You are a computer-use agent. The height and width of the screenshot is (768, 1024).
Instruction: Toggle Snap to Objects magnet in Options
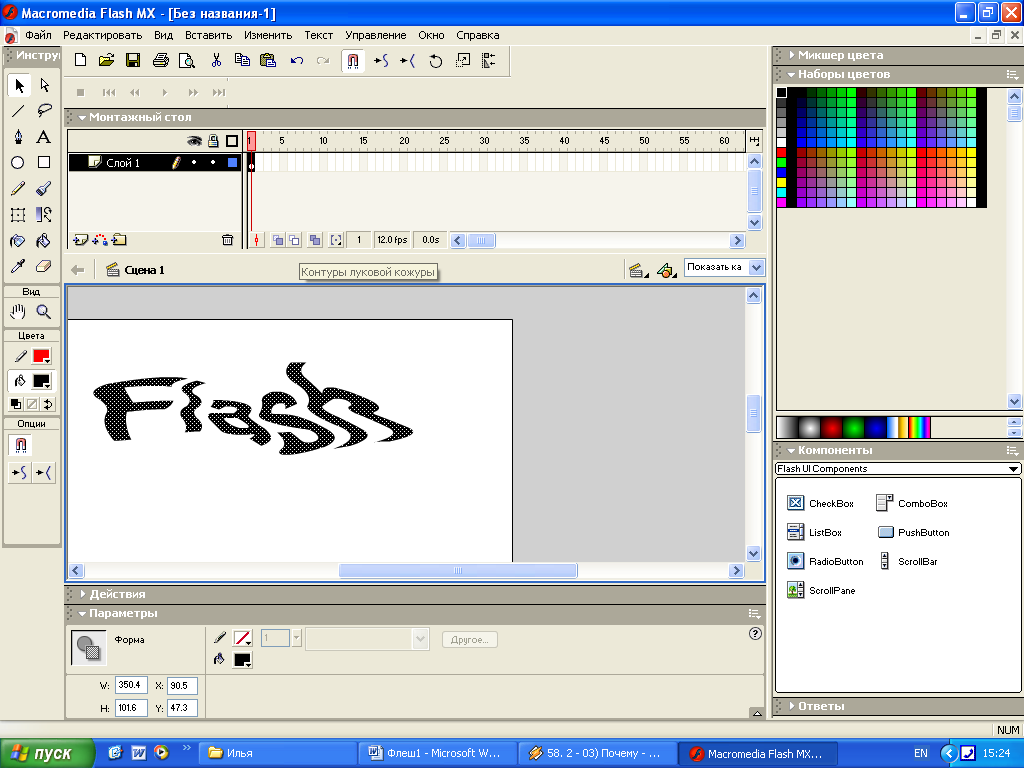[x=19, y=446]
